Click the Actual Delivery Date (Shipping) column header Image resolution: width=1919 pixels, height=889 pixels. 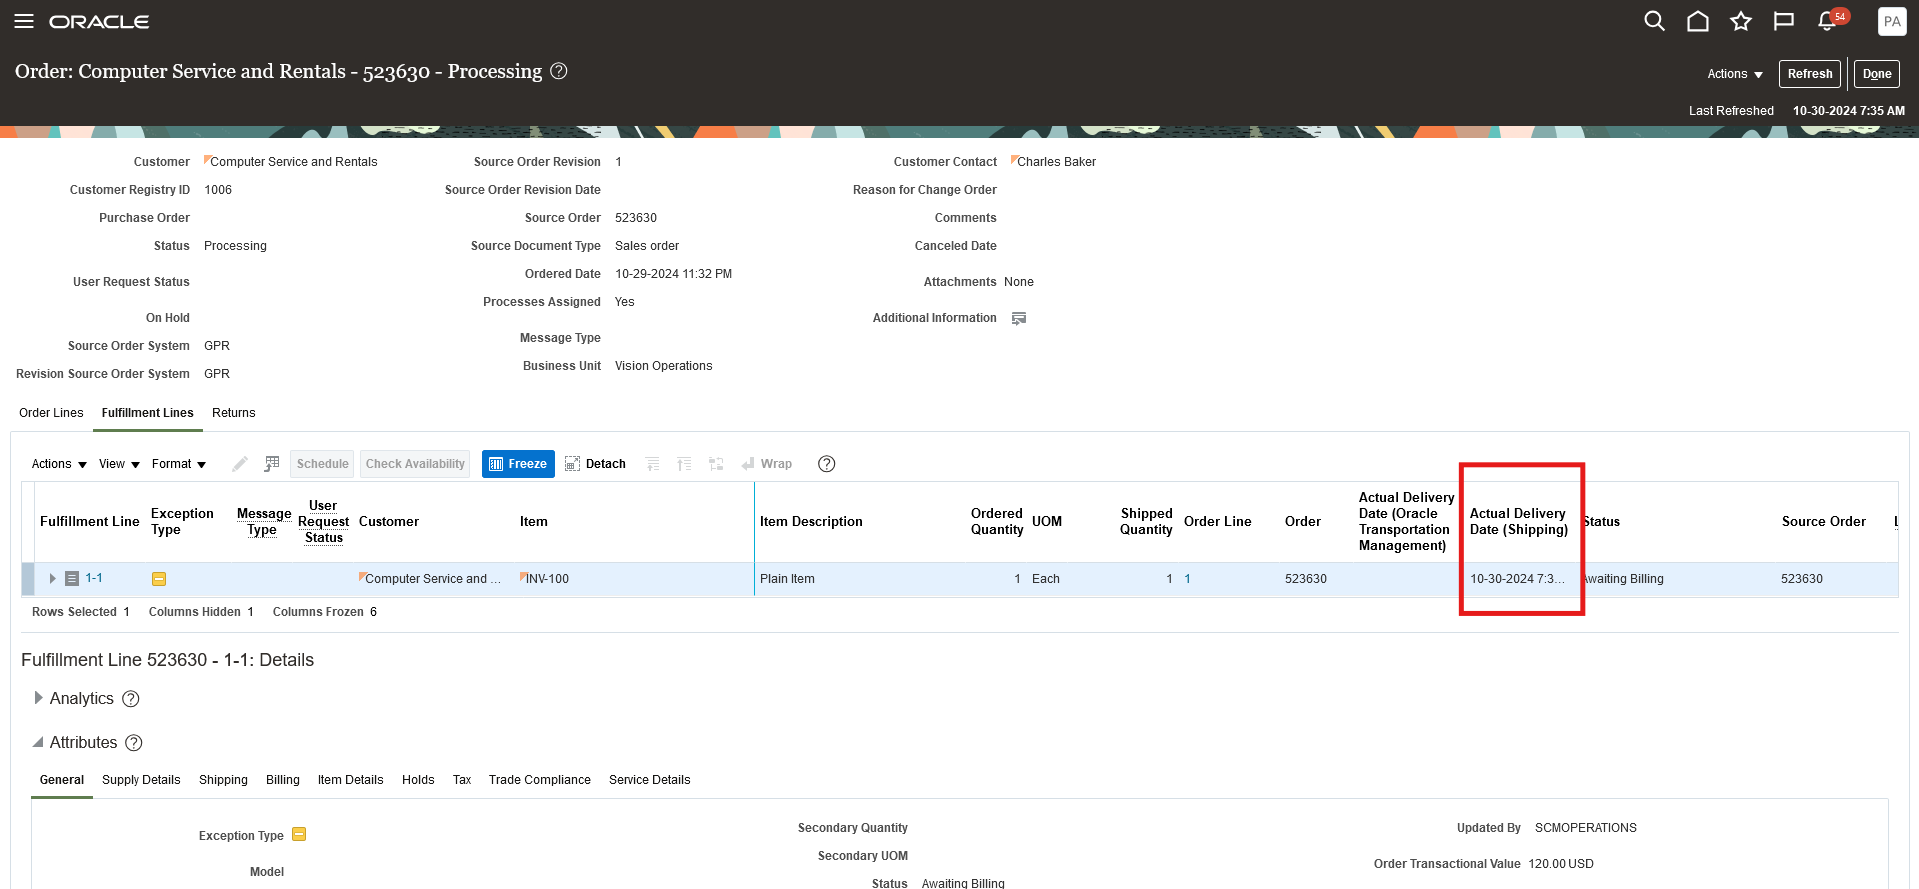(1519, 522)
